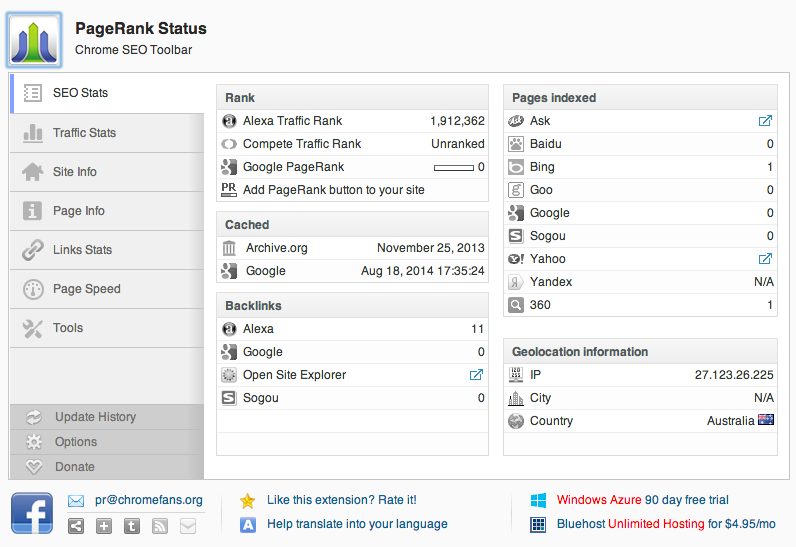
Task: Click the Donate entry
Action: coord(107,467)
